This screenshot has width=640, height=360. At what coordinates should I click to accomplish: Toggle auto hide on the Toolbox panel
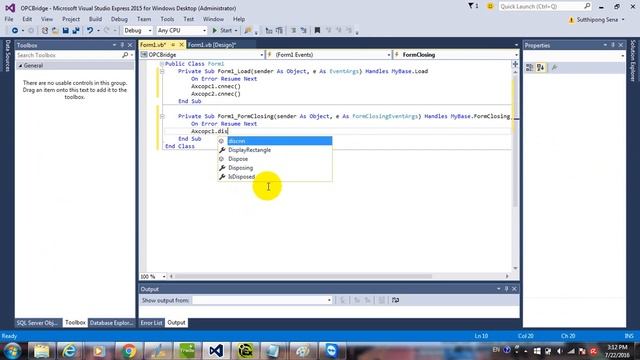(x=122, y=45)
